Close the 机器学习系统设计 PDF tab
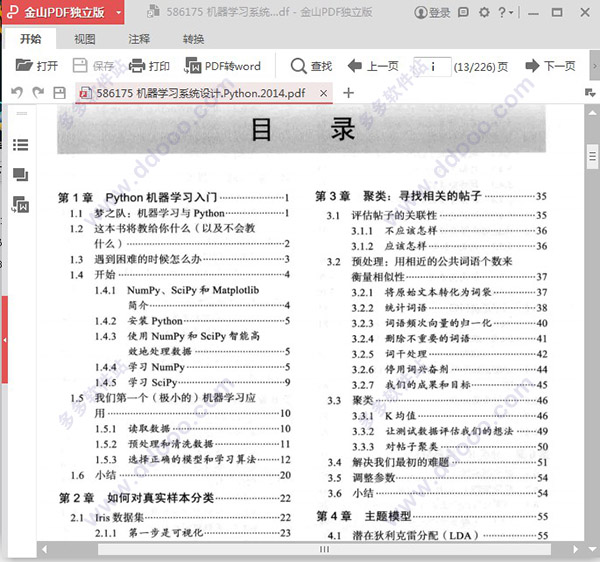 pos(323,93)
